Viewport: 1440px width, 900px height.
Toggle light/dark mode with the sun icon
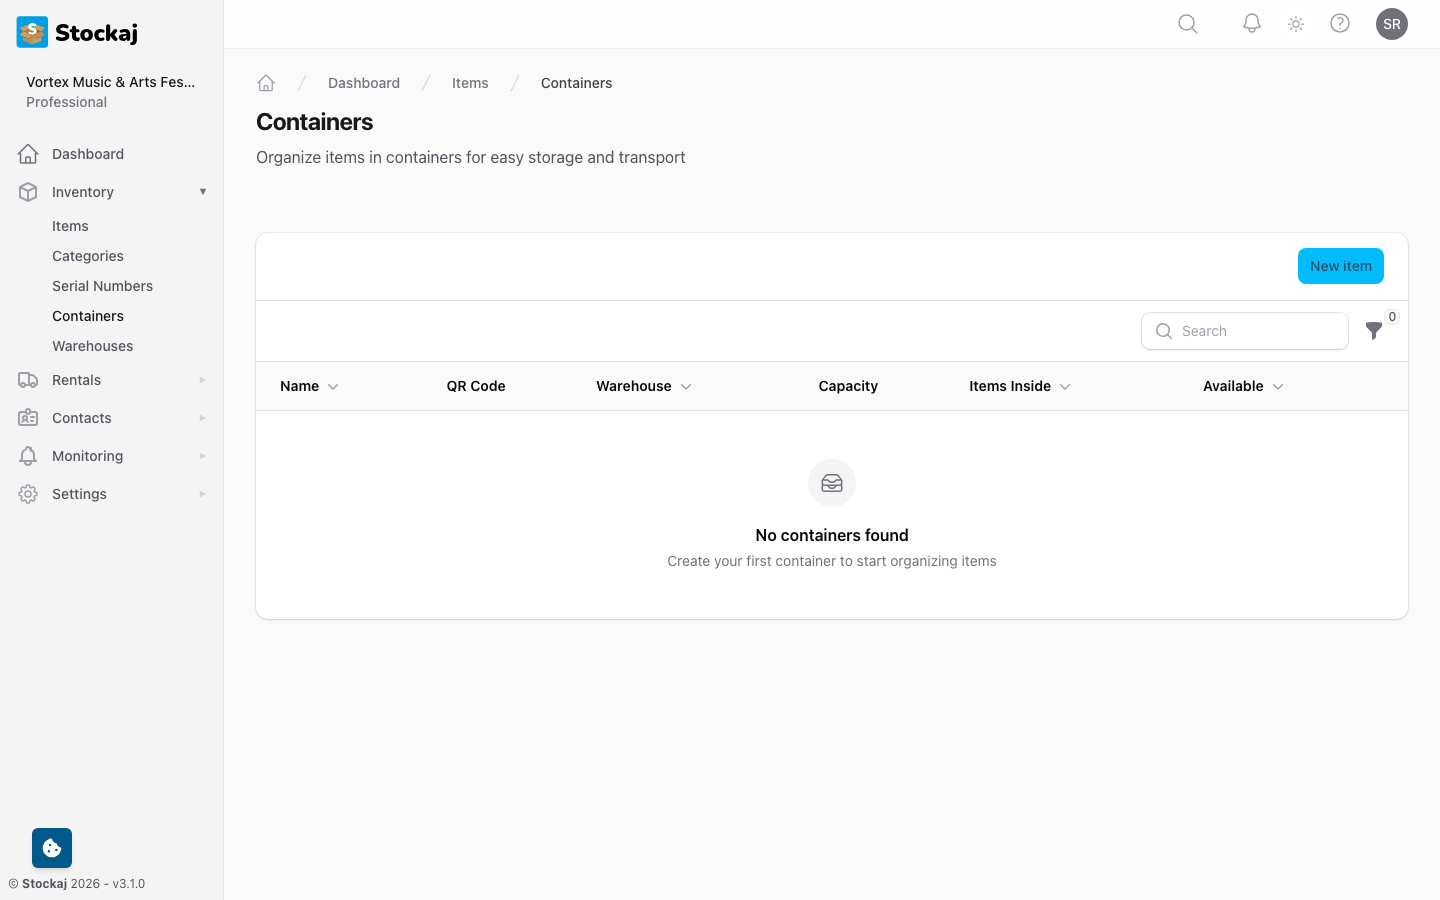point(1295,23)
